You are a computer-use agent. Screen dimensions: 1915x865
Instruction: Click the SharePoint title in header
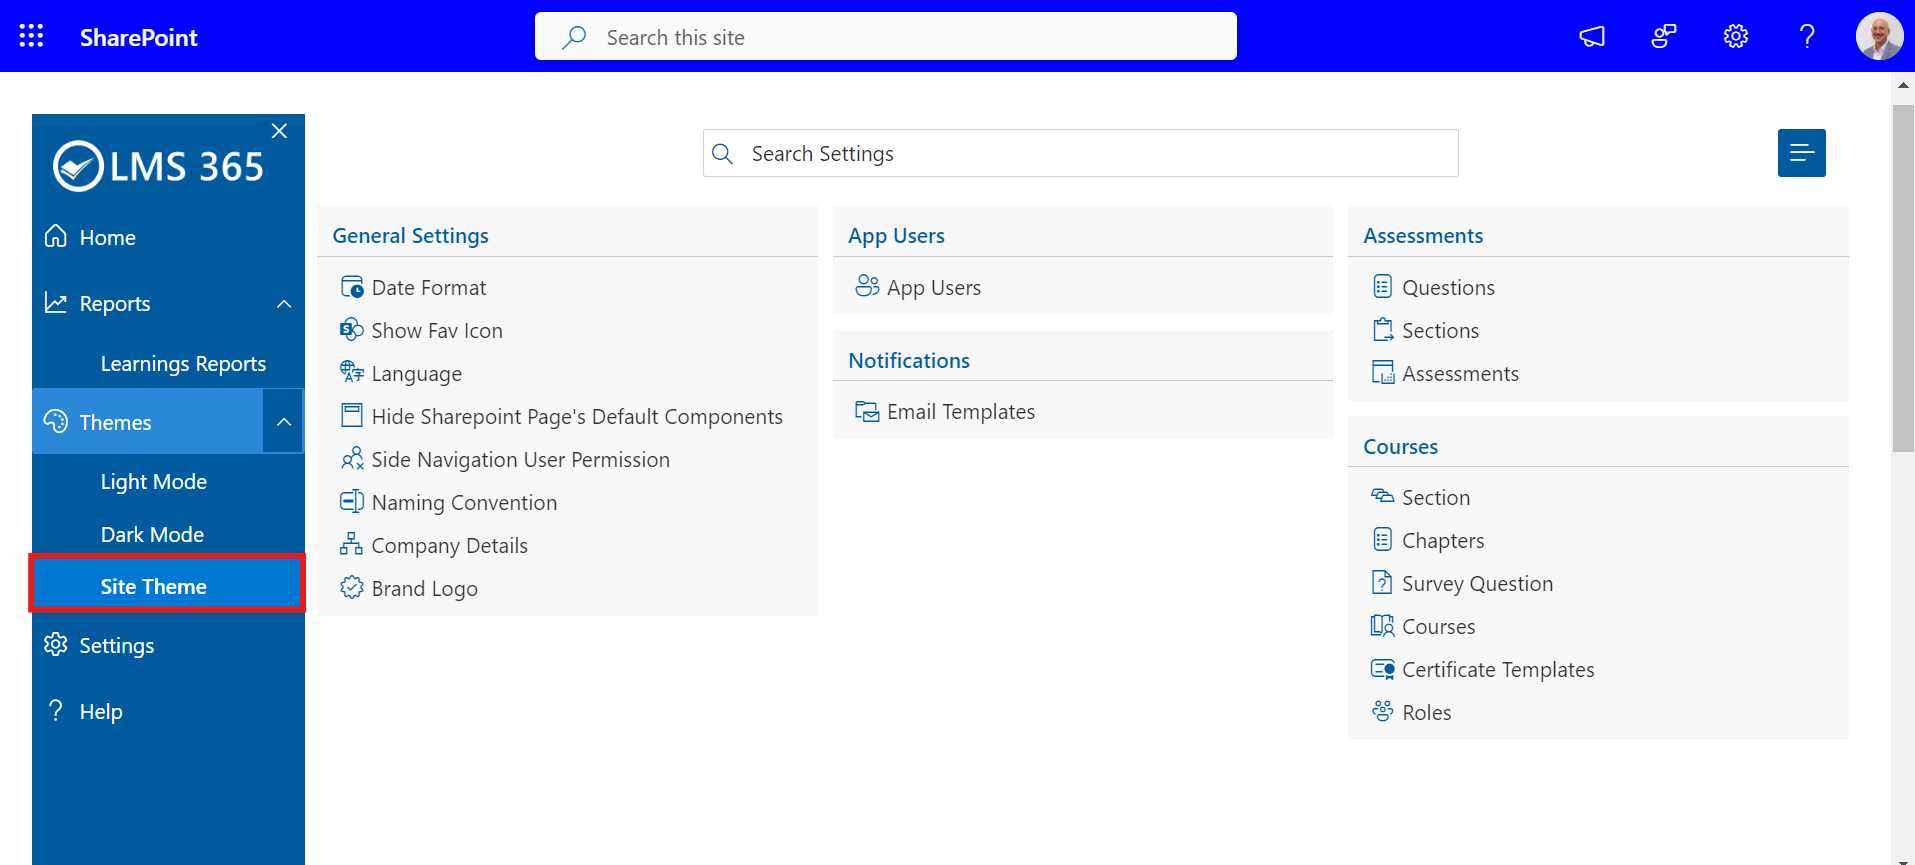coord(139,38)
